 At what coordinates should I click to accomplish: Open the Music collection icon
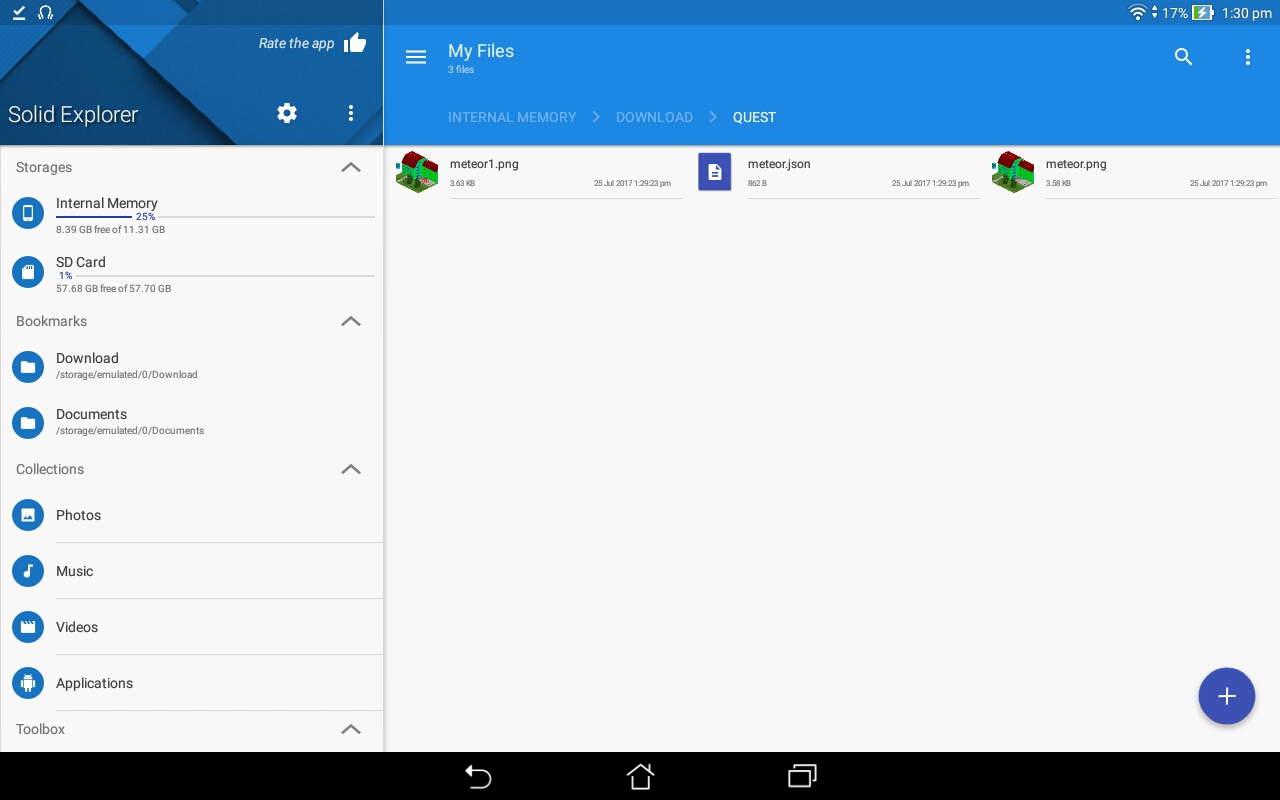coord(28,571)
